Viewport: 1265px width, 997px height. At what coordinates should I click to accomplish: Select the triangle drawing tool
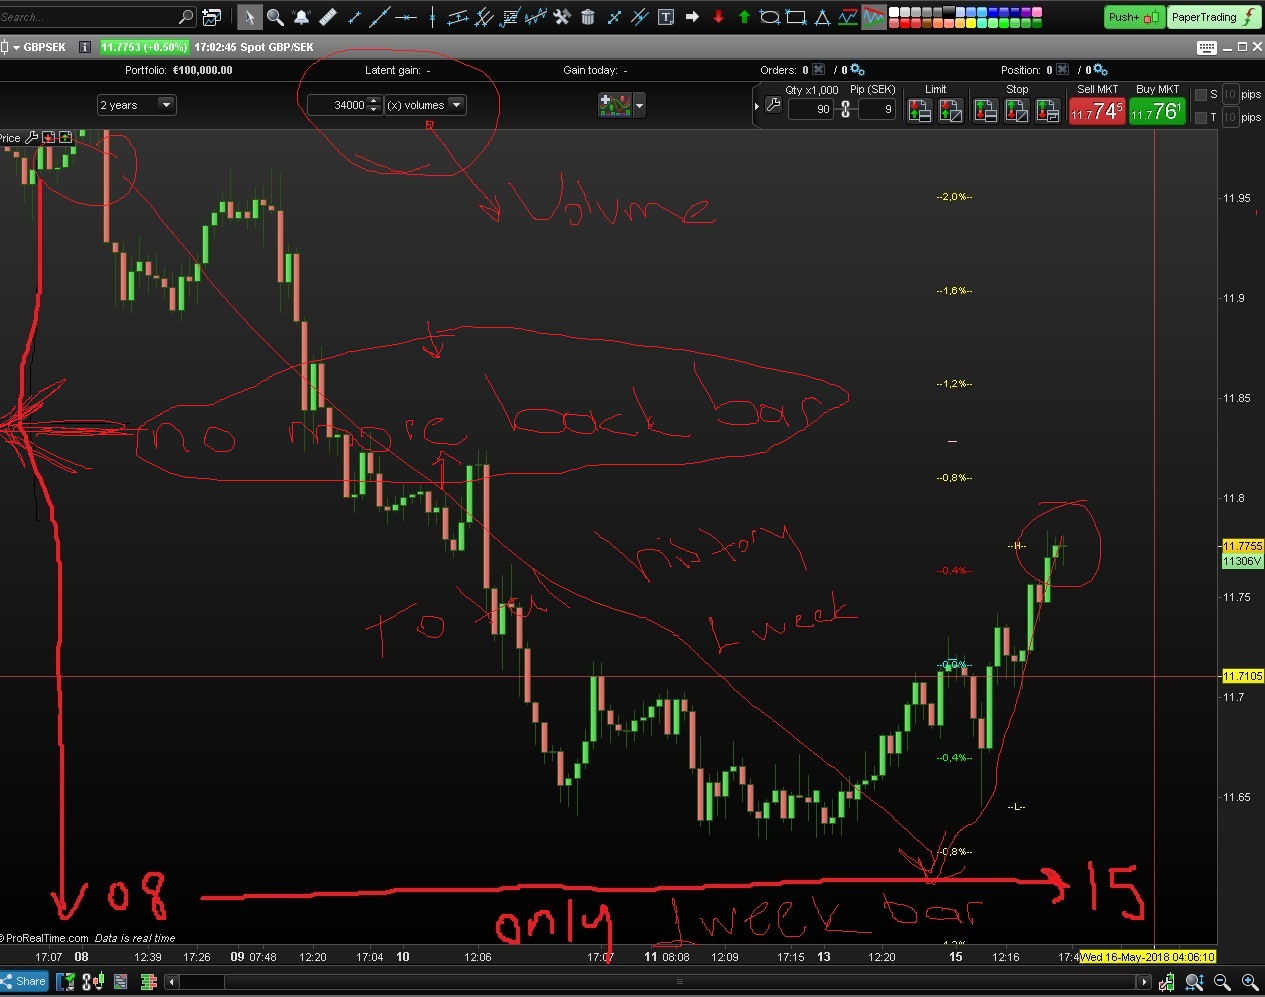click(x=822, y=17)
